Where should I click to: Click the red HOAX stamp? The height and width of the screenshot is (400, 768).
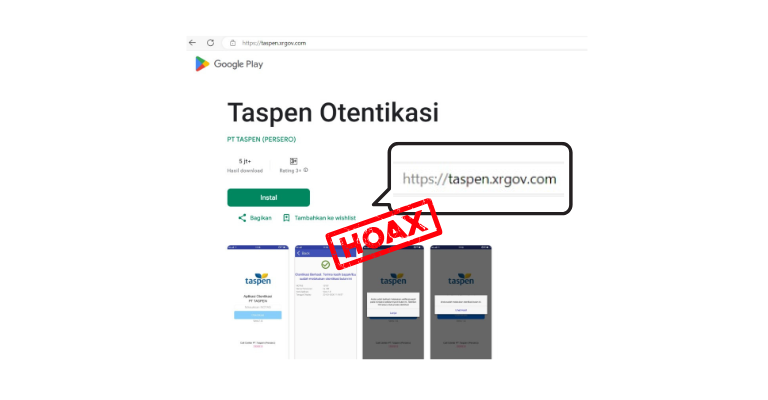[x=384, y=233]
